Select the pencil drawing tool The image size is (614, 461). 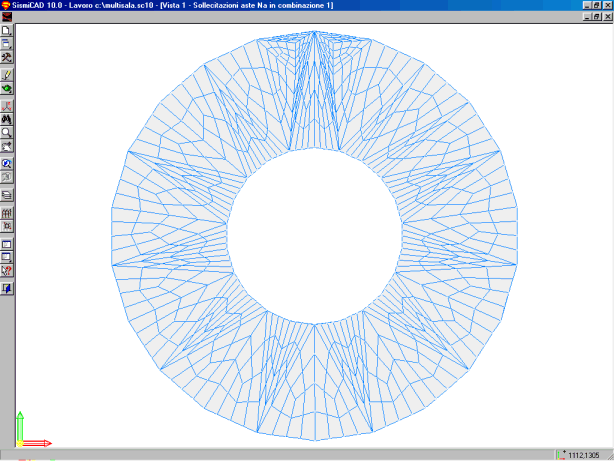7,75
